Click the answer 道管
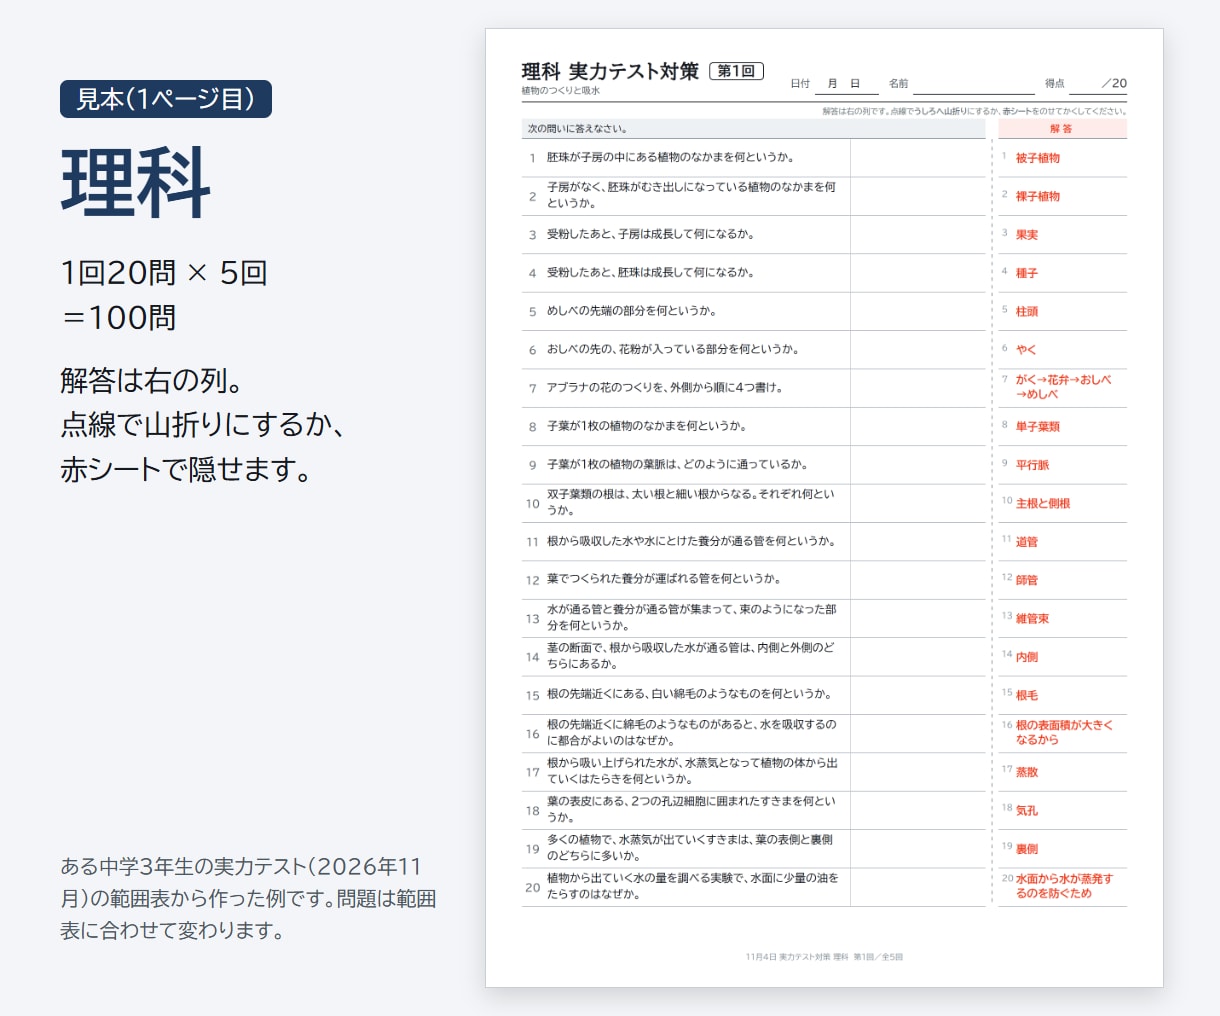 [1027, 542]
